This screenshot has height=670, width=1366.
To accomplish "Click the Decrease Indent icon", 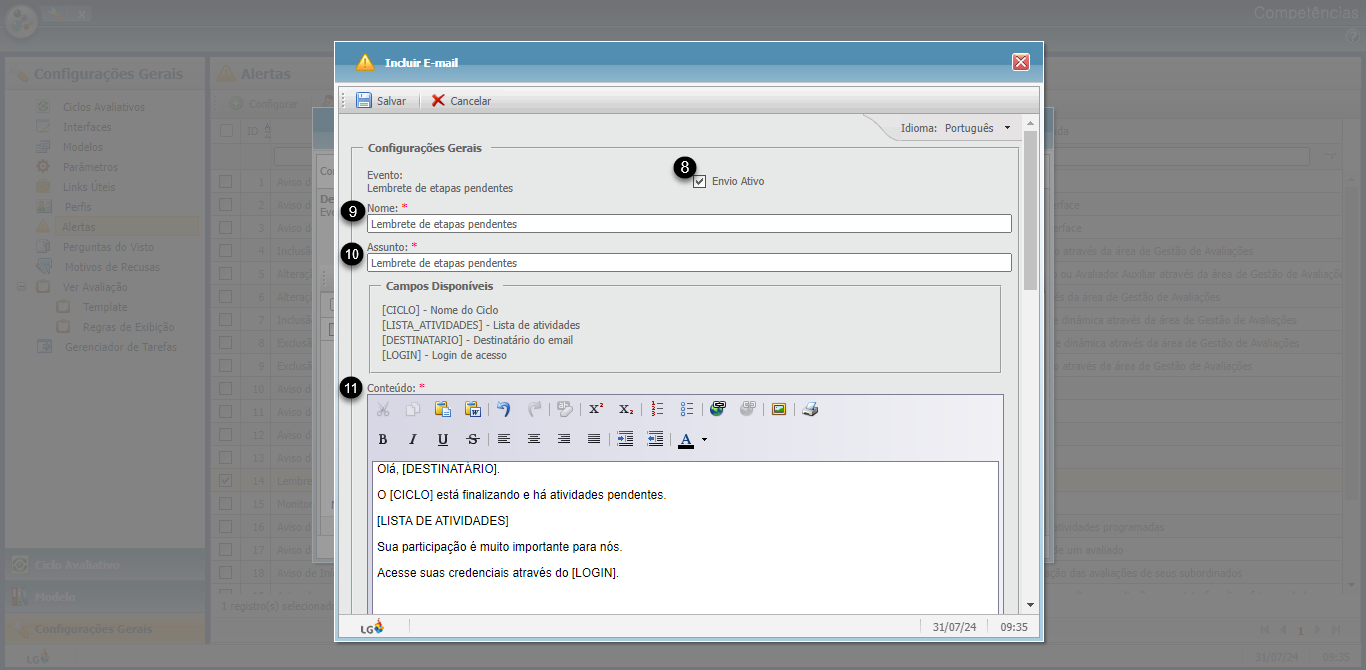I will (x=655, y=439).
